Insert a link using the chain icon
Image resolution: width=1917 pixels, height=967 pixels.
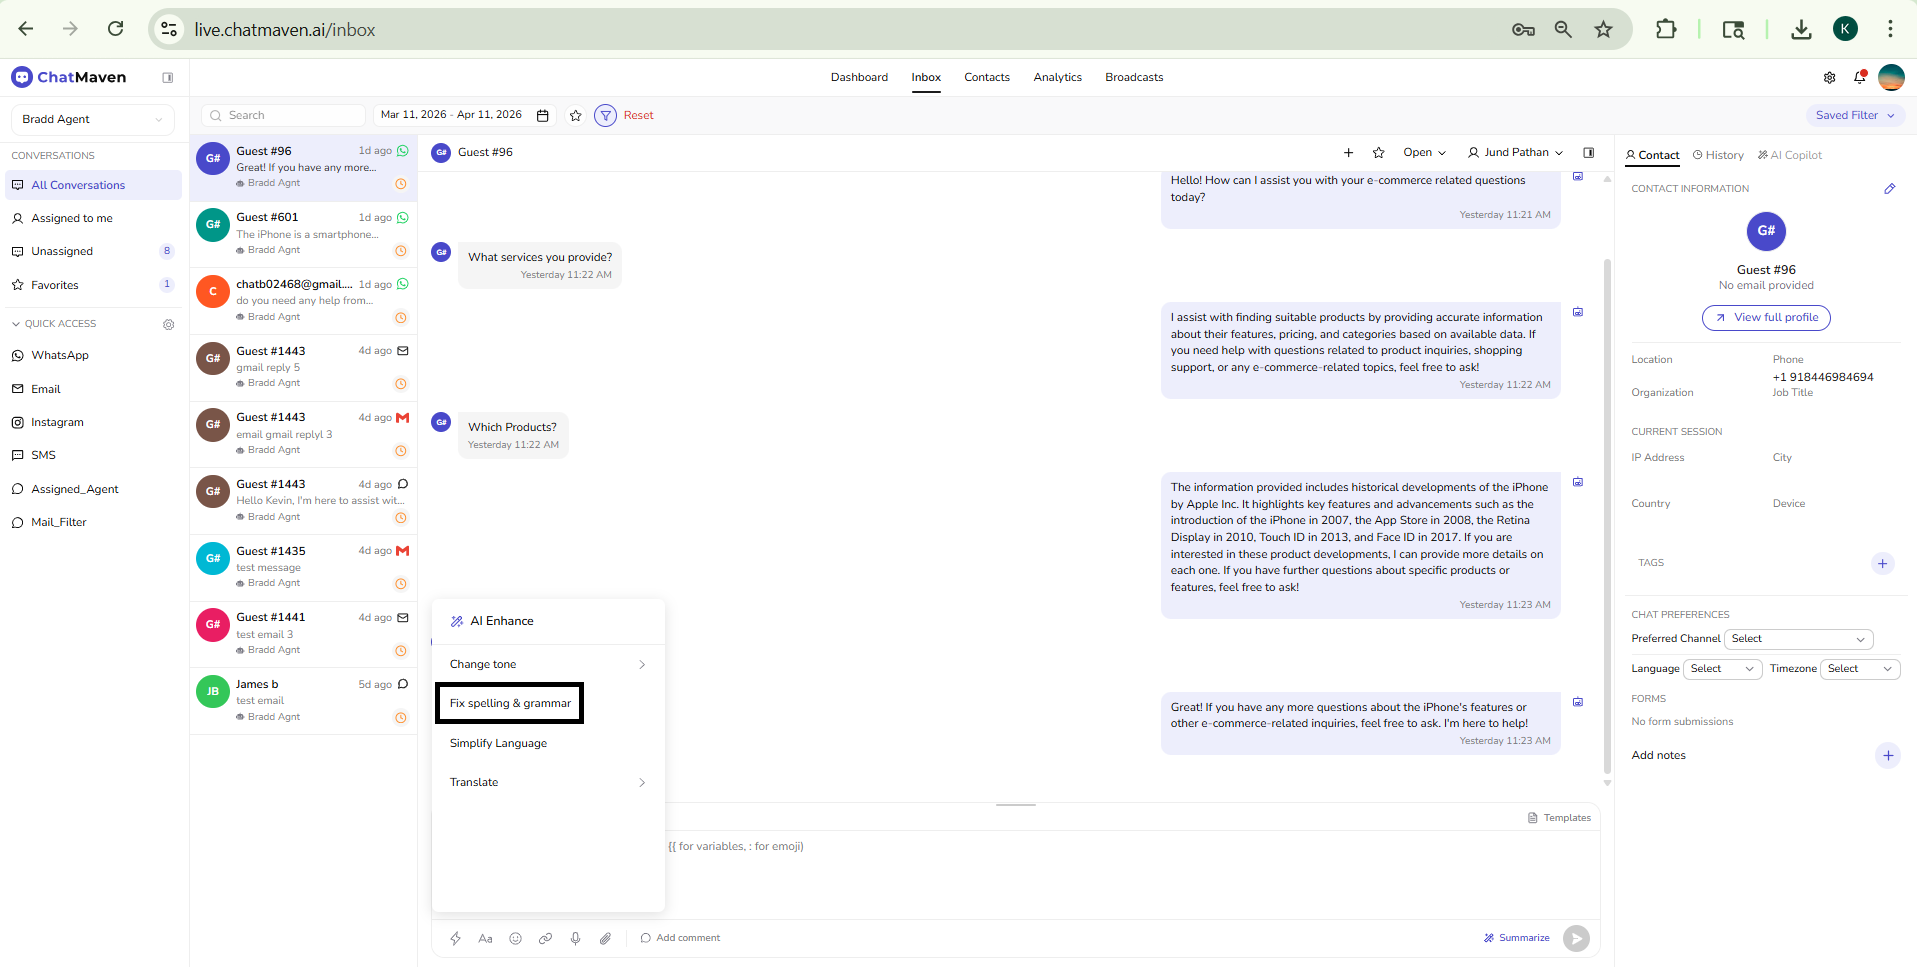pyautogui.click(x=545, y=938)
